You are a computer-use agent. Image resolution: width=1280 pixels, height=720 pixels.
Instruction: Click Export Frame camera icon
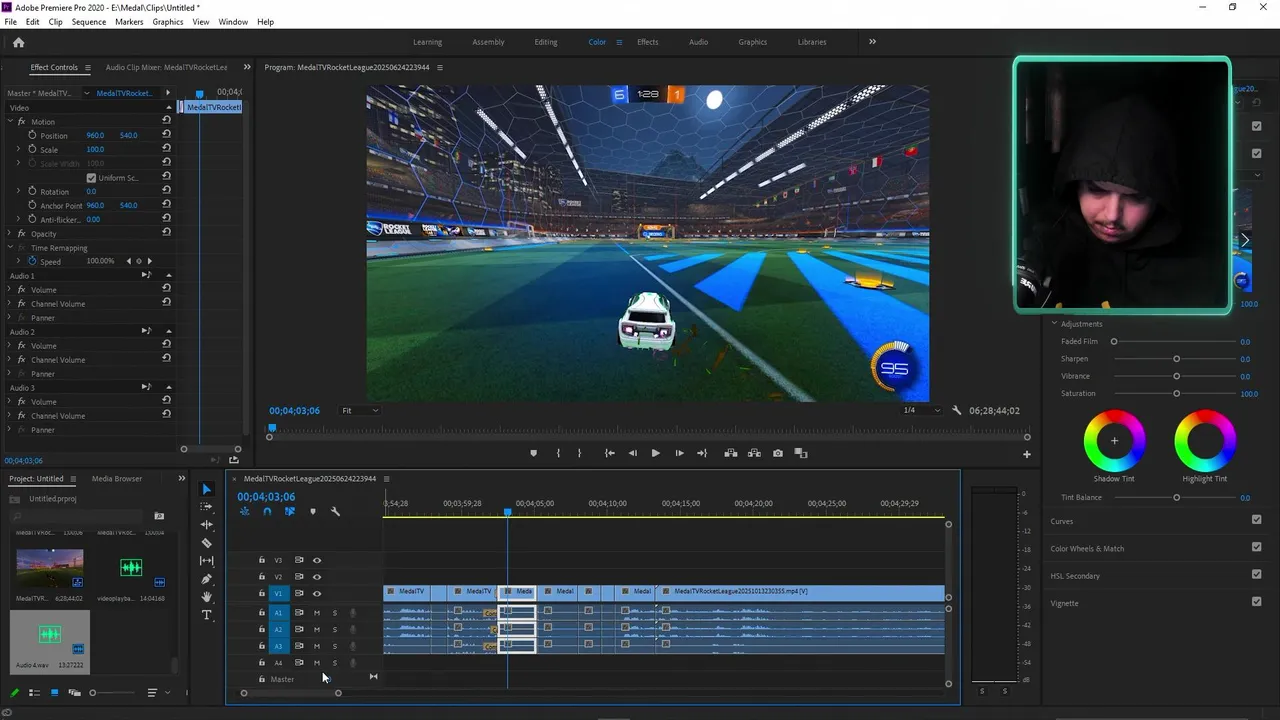pos(778,453)
